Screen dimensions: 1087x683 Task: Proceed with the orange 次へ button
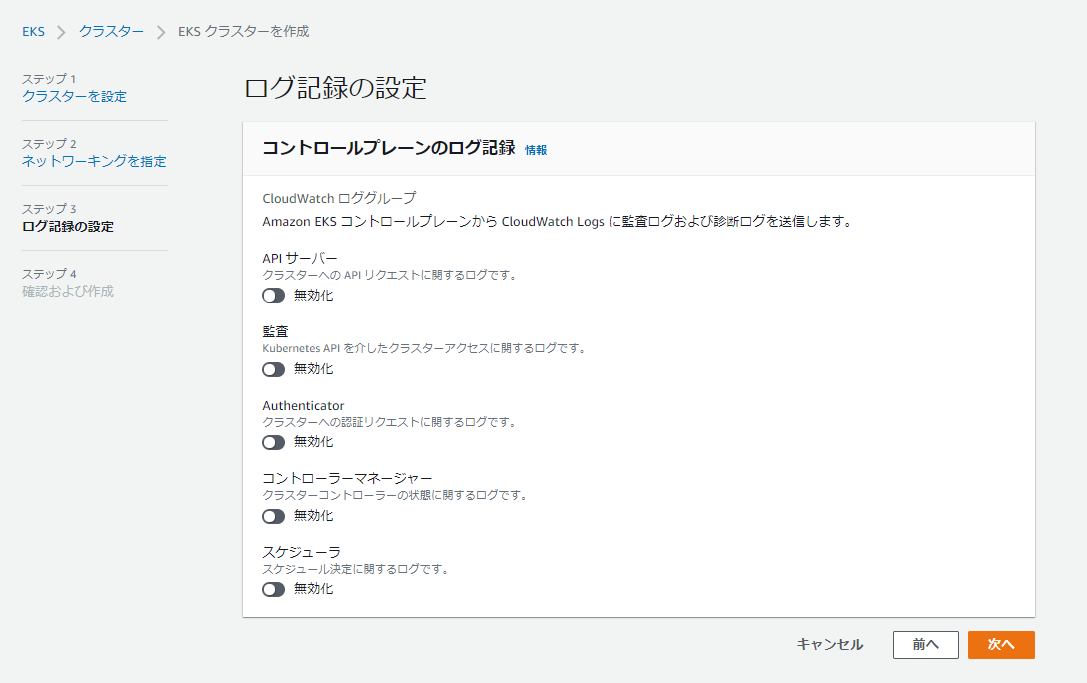[1000, 645]
